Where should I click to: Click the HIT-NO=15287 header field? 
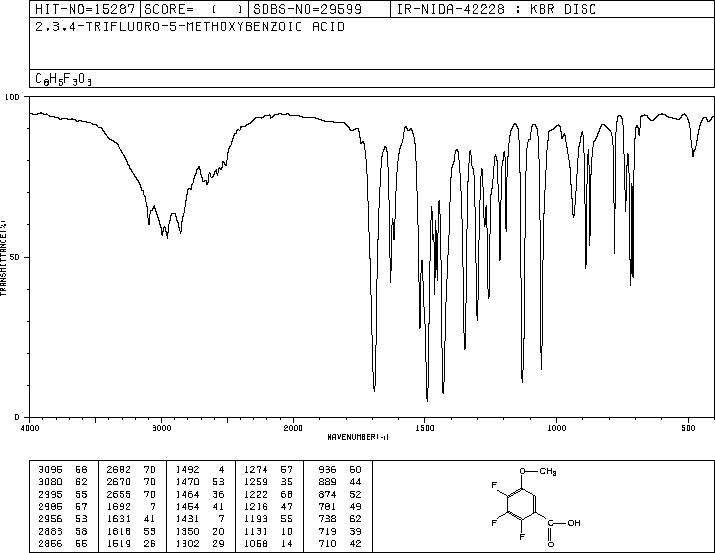coord(85,9)
